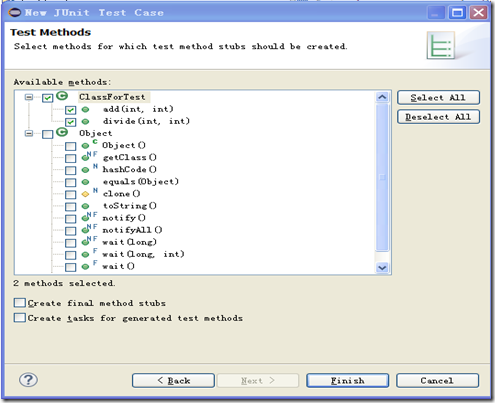
Task: Select the clone() method row
Action: click(x=122, y=193)
